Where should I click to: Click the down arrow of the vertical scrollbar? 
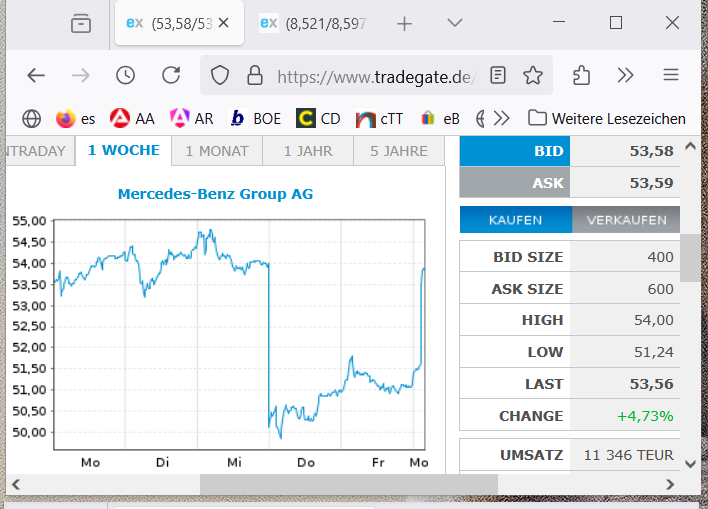coord(690,464)
